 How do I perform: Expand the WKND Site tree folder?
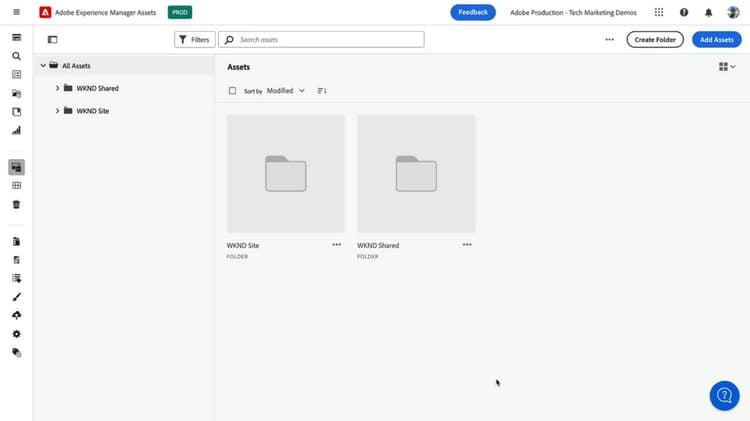point(57,111)
